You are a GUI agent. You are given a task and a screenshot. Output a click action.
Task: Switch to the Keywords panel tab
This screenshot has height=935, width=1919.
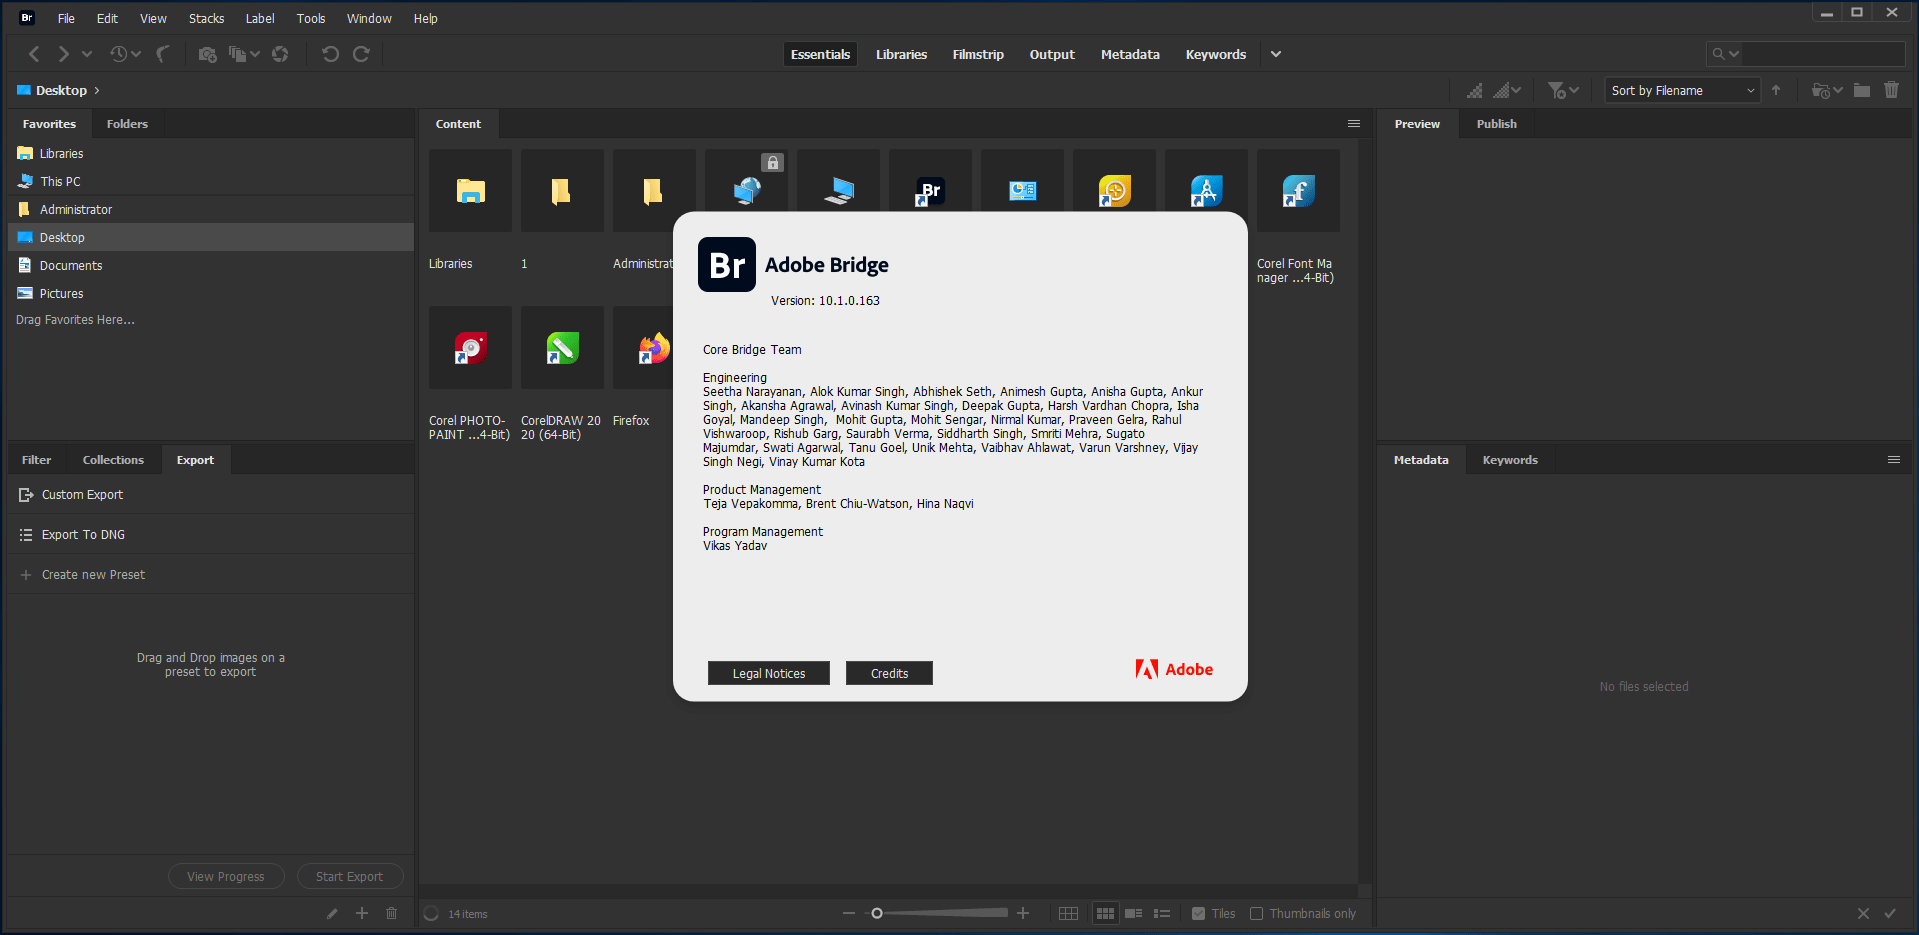tap(1510, 460)
